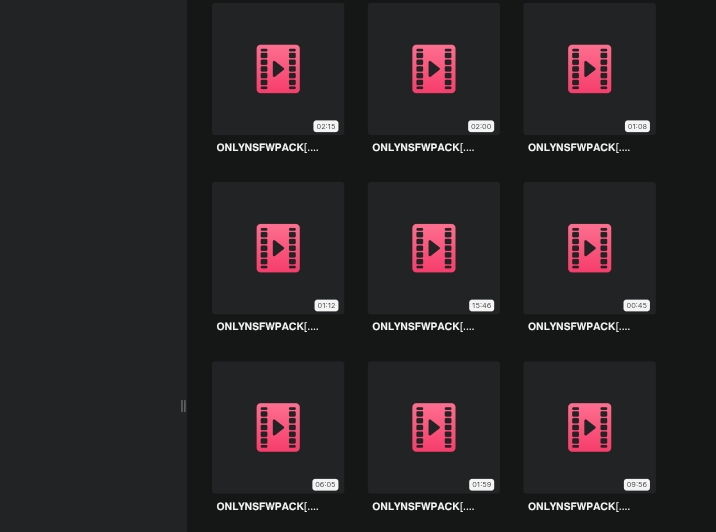716x532 pixels.
Task: Click the 06:05 duration badge
Action: 325,485
